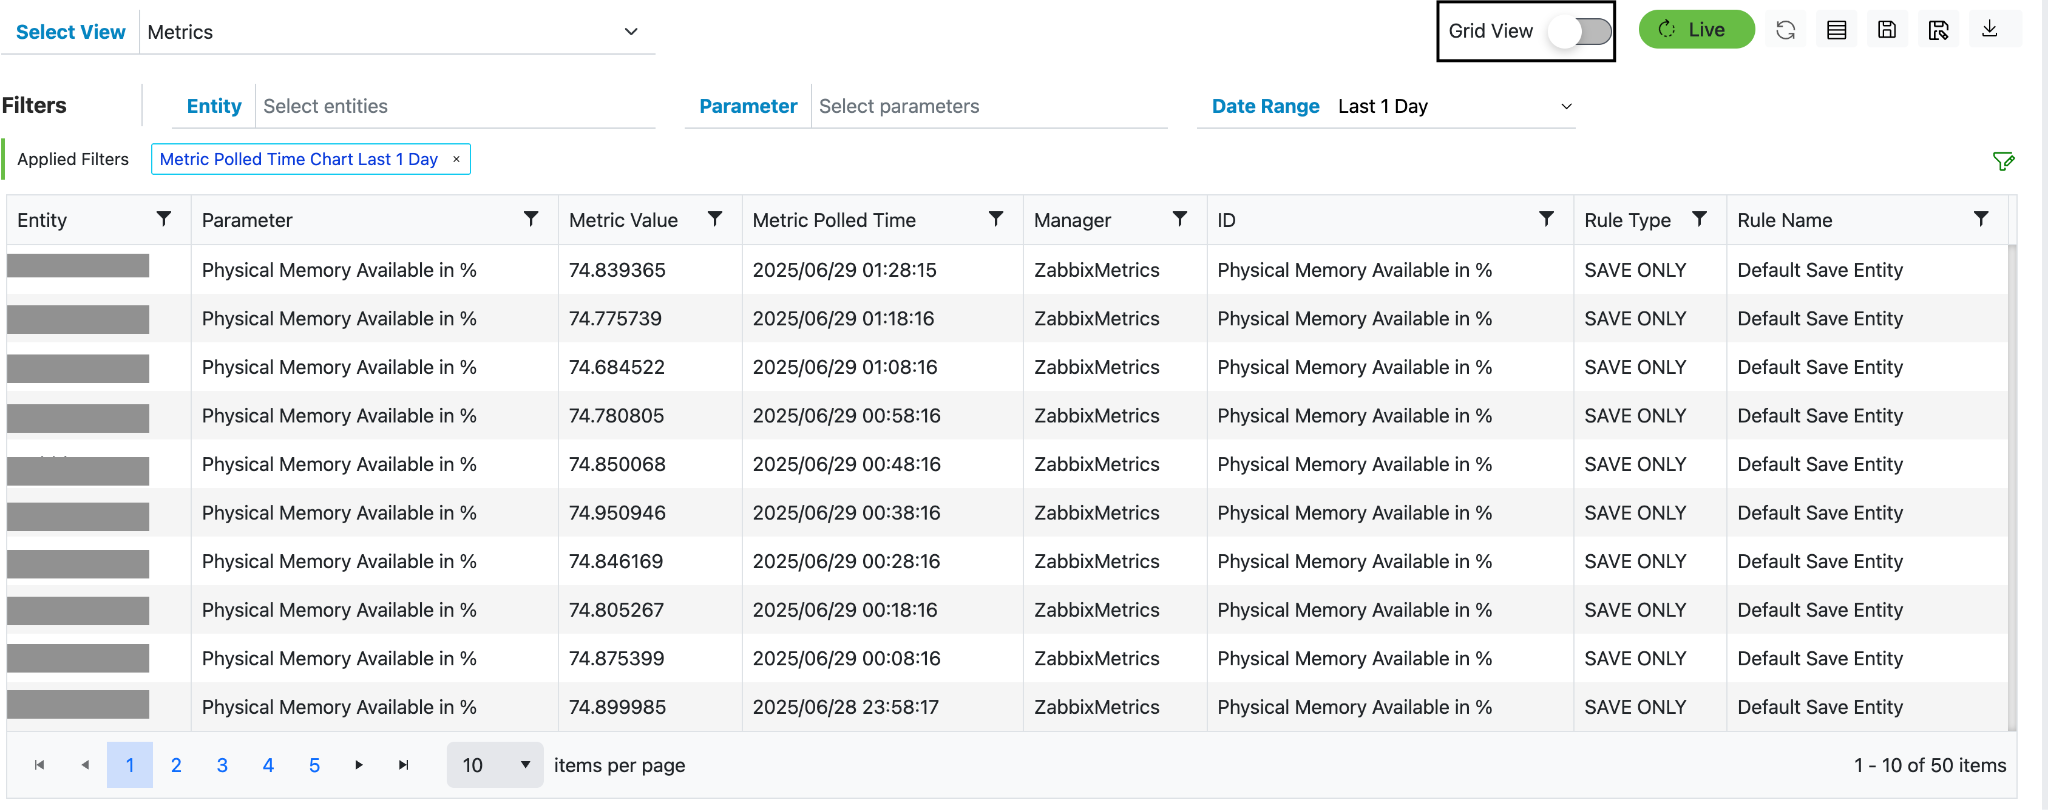Click the green Live button
This screenshot has width=2048, height=810.
tap(1696, 30)
